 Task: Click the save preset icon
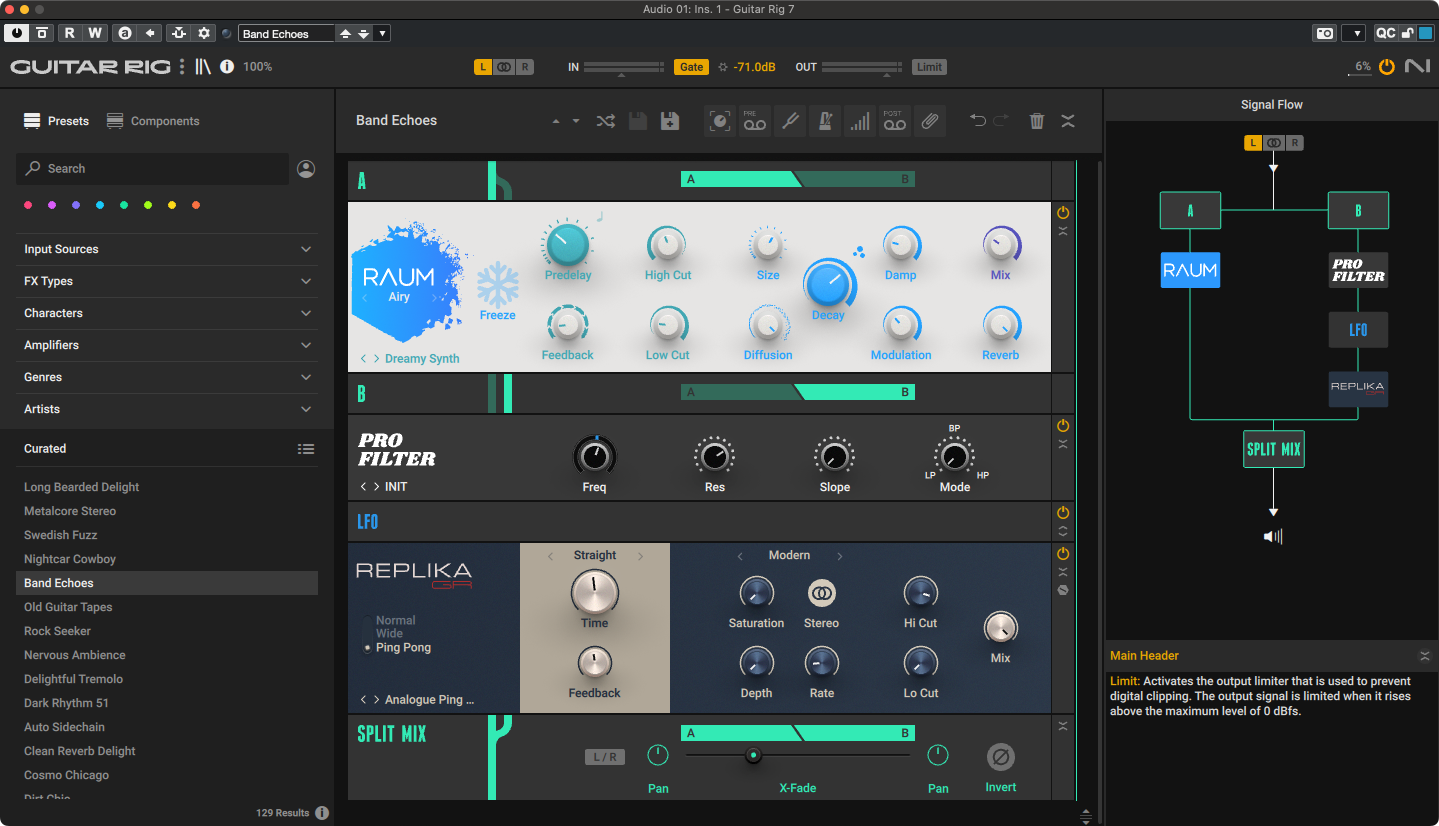[x=637, y=121]
